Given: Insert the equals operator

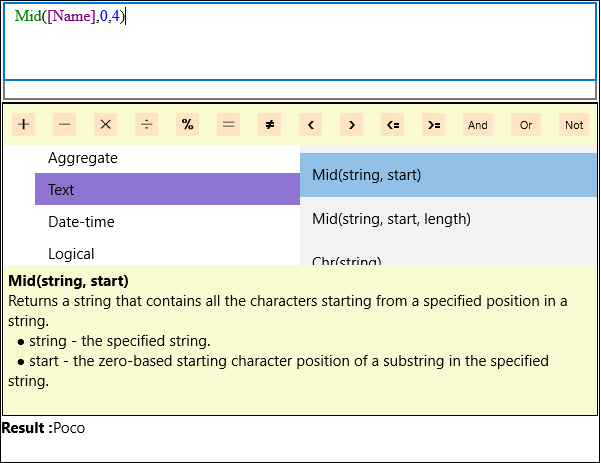Looking at the screenshot, I should point(228,125).
